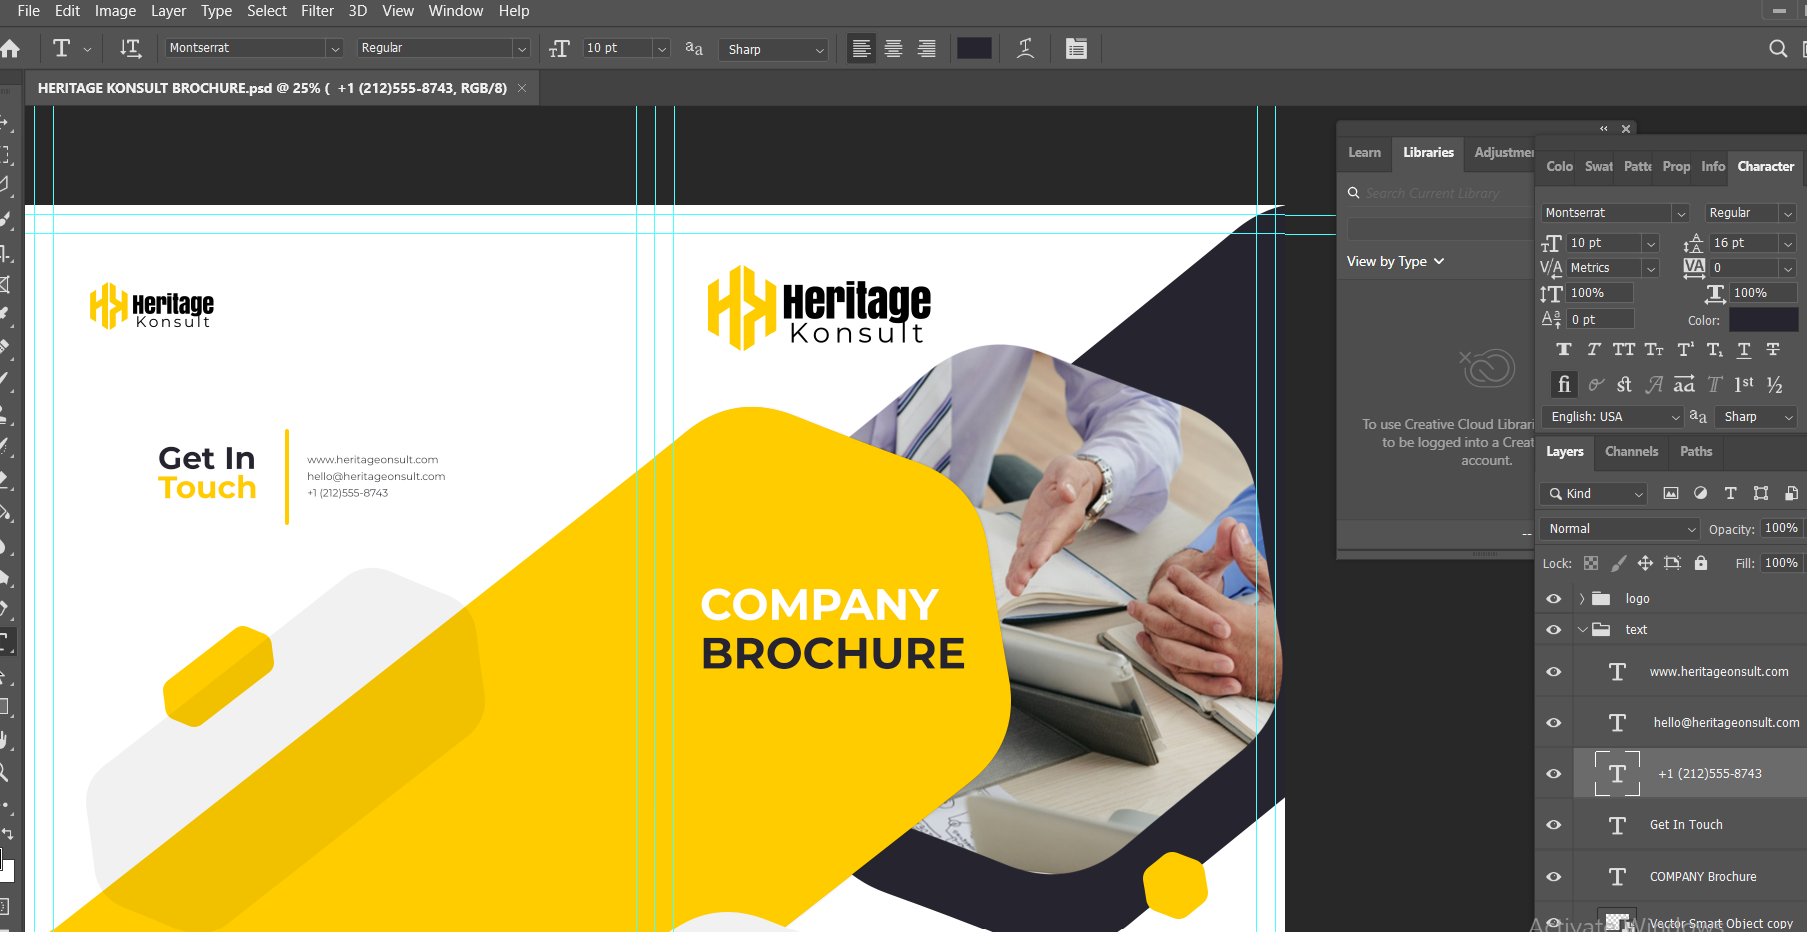
Task: Hide the Get In Touch layer
Action: click(1553, 825)
